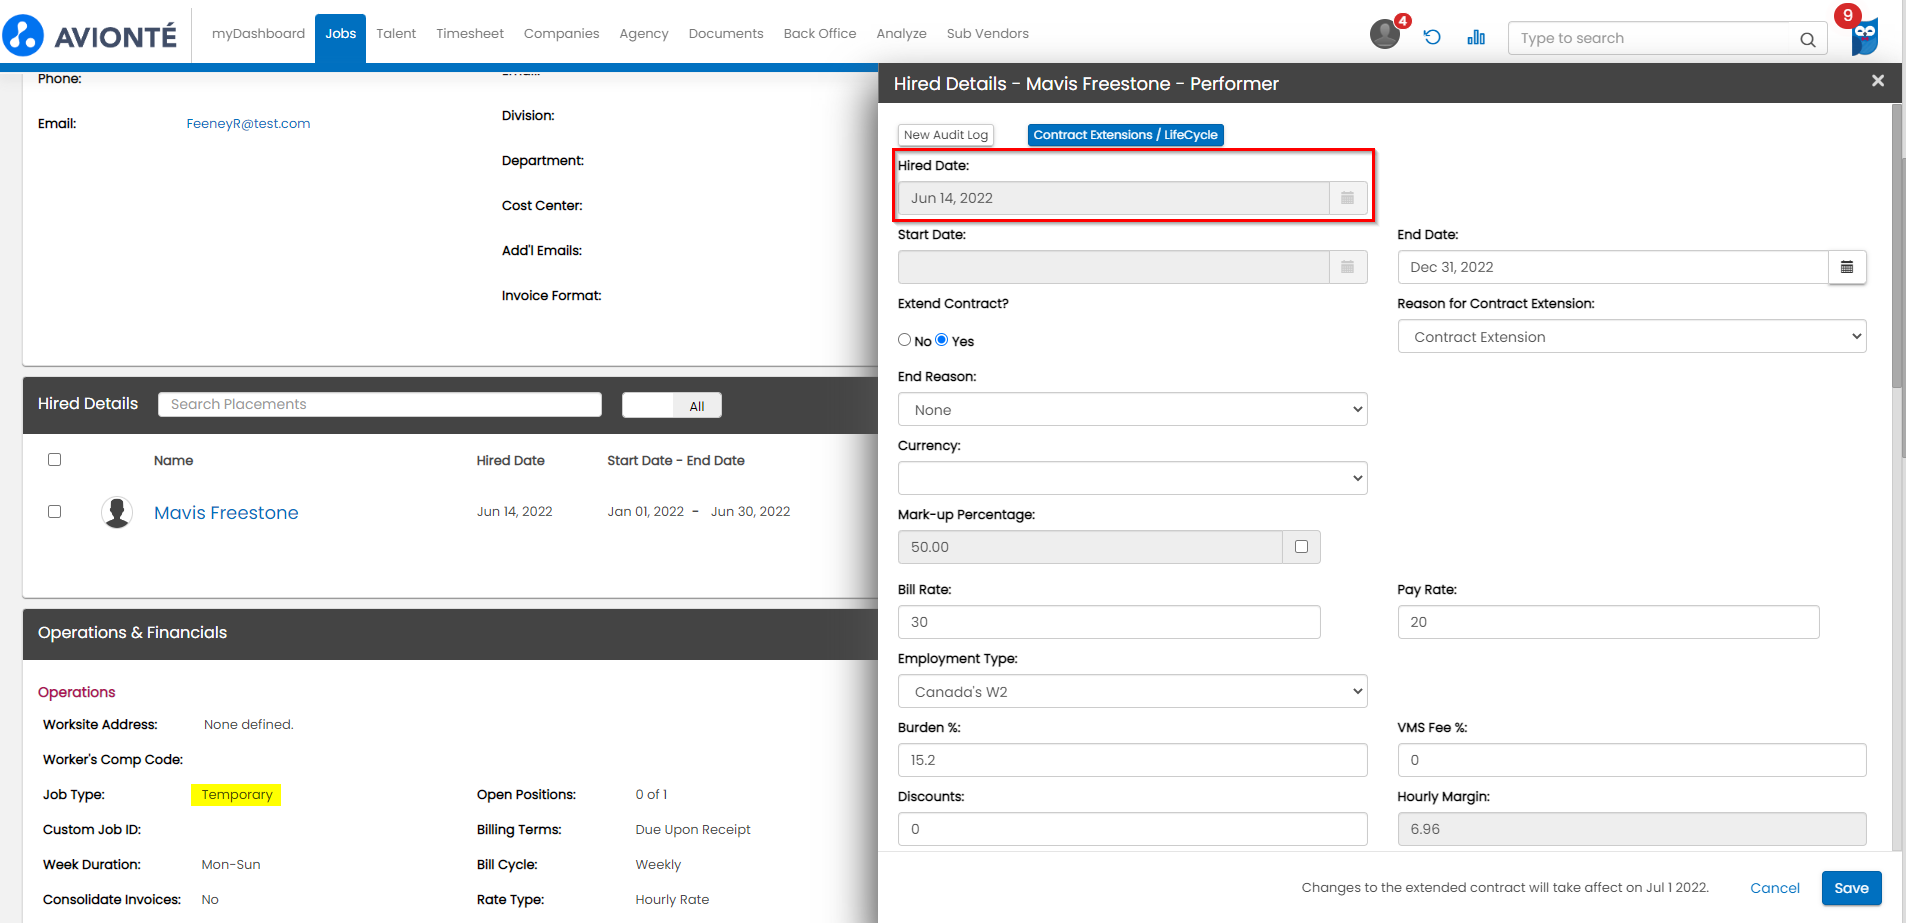
Task: Click the Search Placements field
Action: coord(380,404)
